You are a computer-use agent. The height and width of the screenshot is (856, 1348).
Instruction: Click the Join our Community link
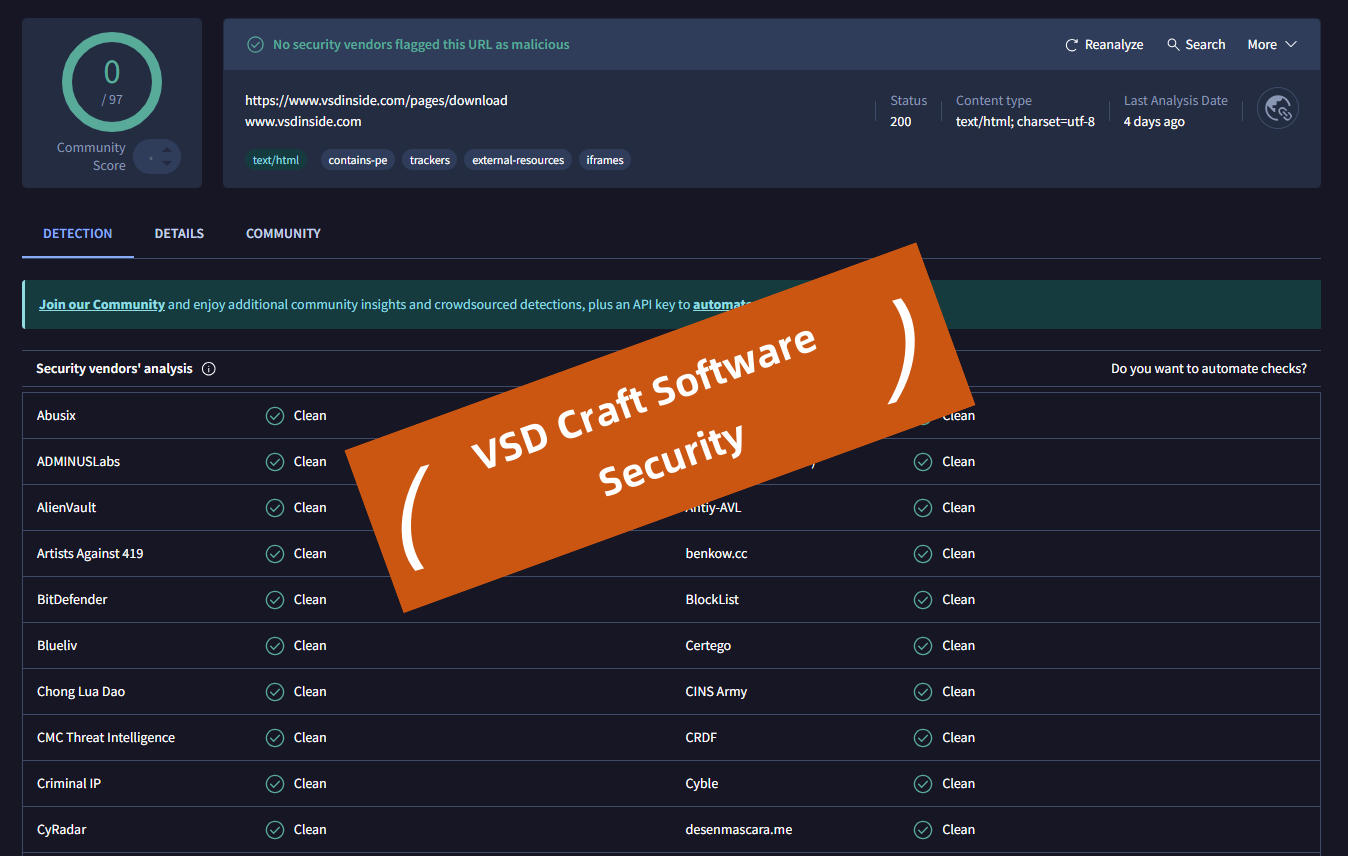pos(102,305)
